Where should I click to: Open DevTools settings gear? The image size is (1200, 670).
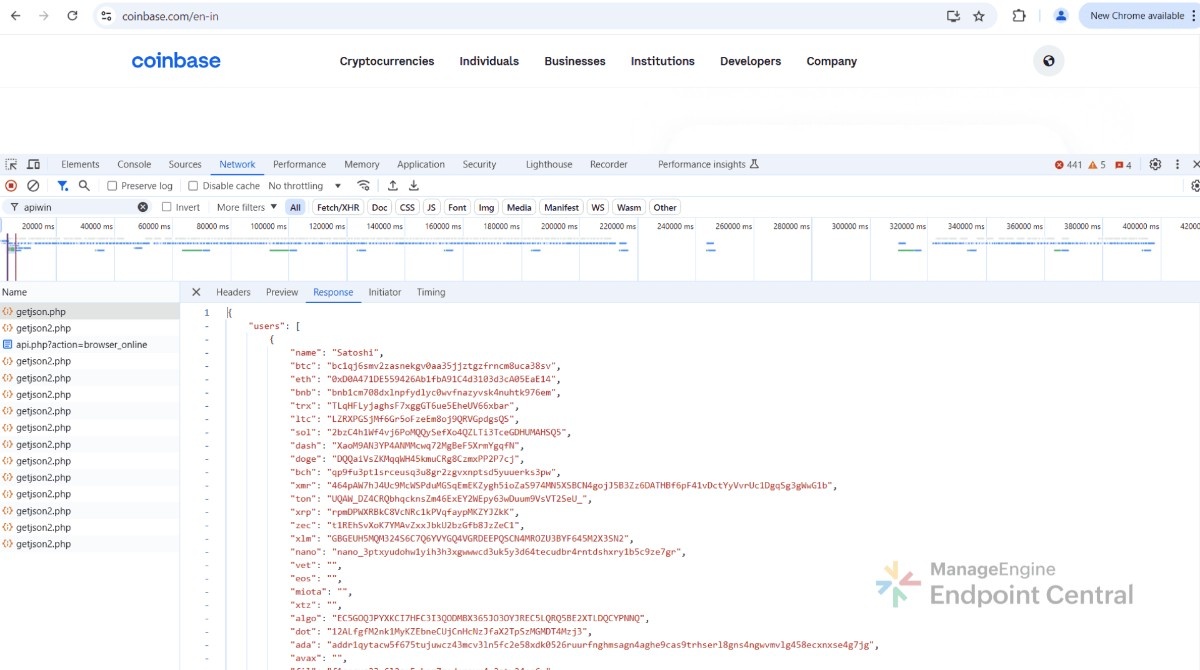1155,165
